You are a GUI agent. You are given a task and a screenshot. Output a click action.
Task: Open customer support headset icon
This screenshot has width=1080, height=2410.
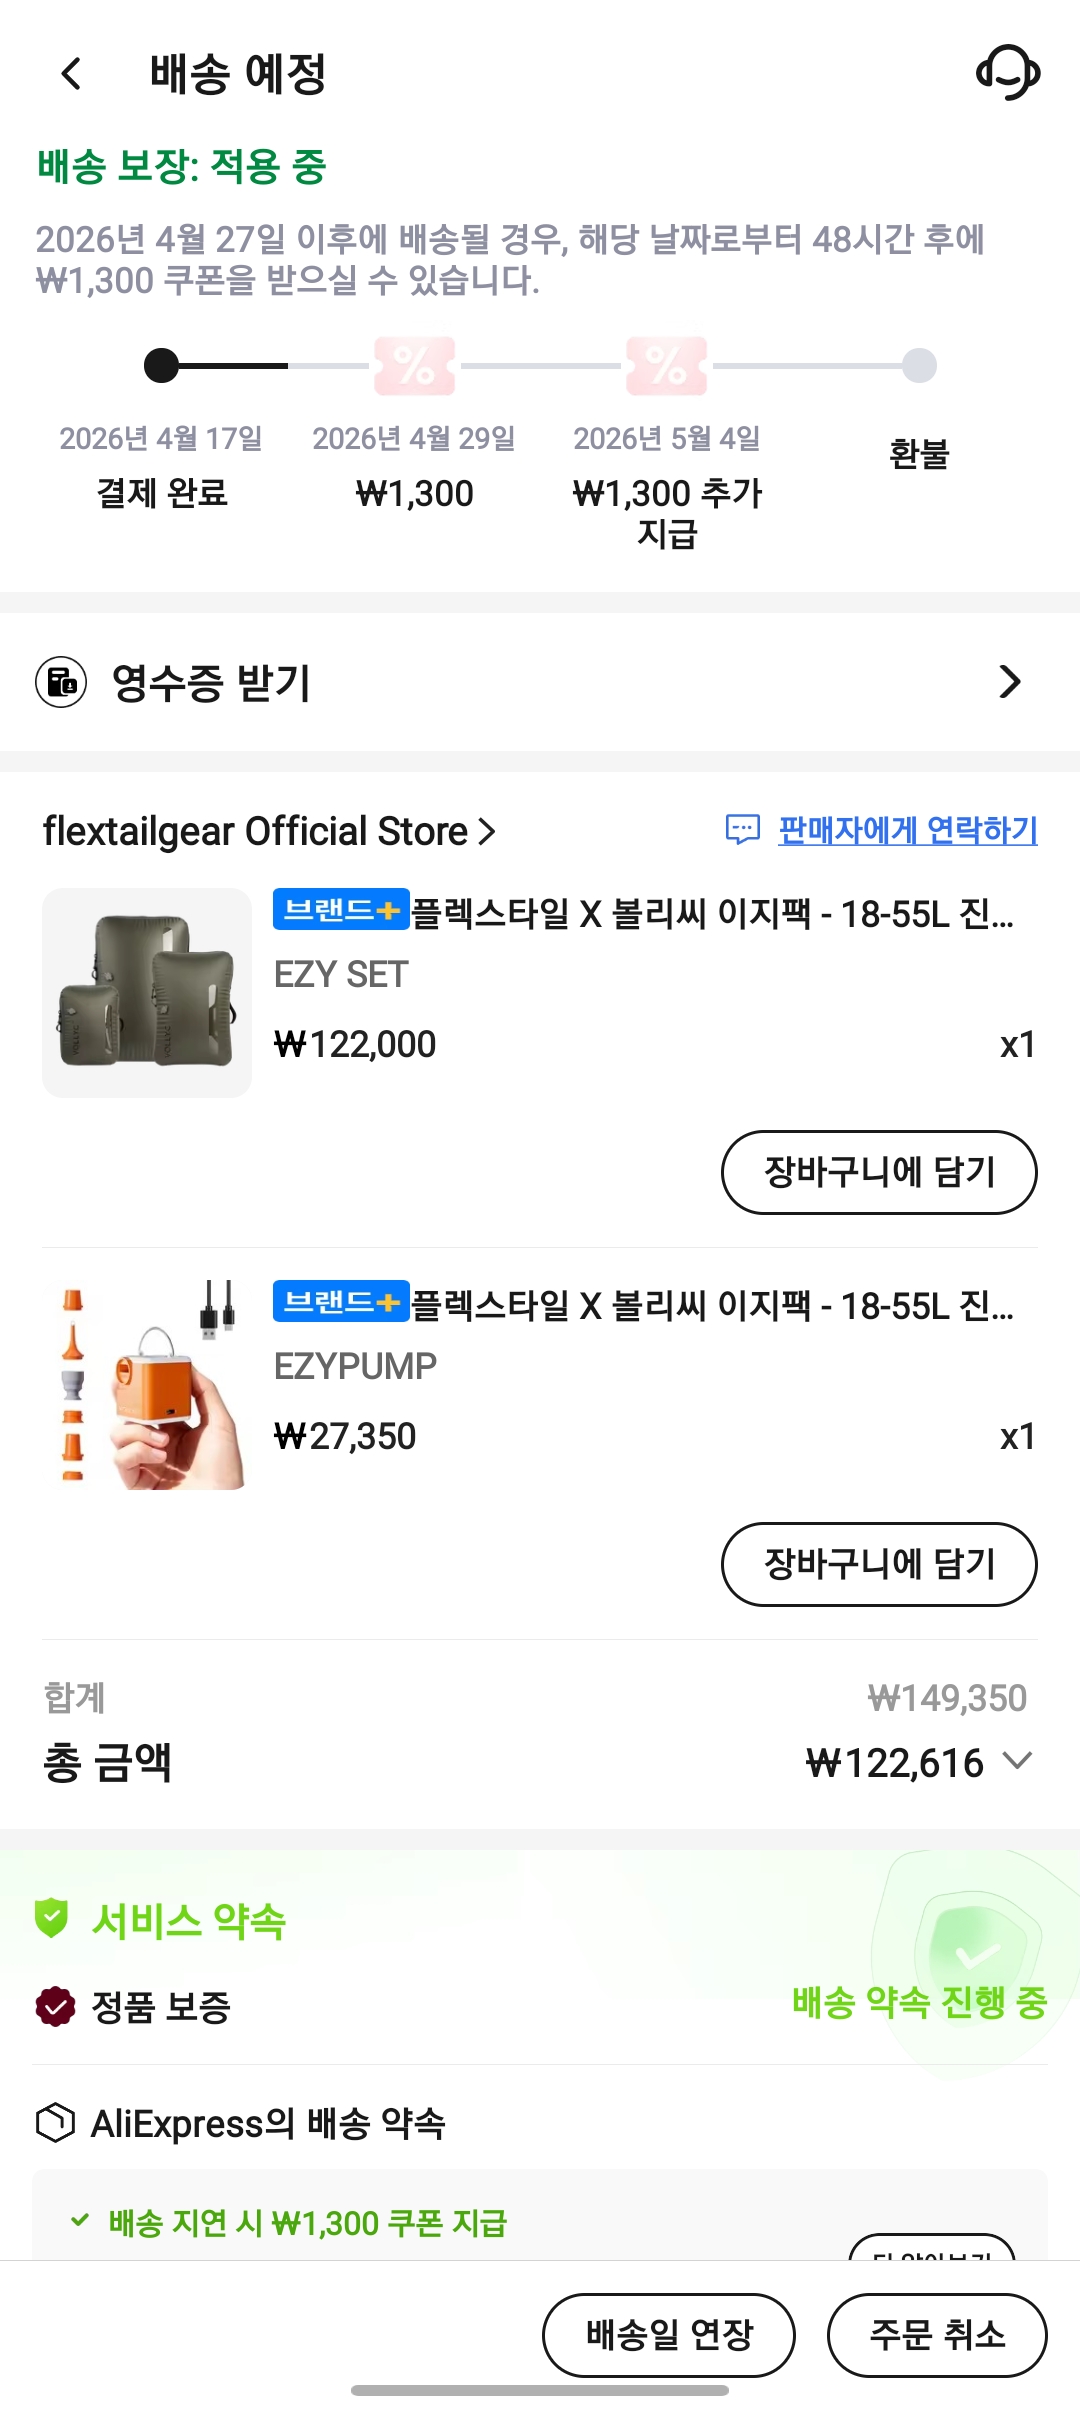tap(1007, 73)
